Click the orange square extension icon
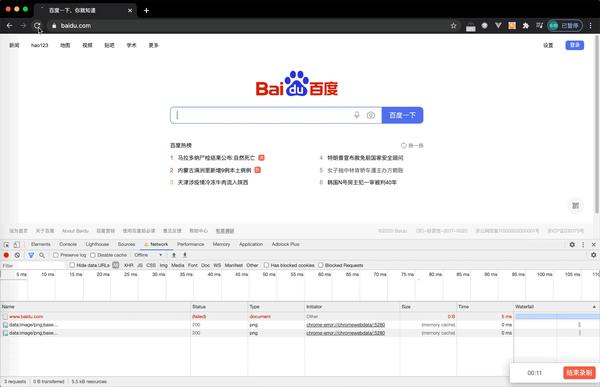Screen dimensions: 600x387 (x=512, y=26)
